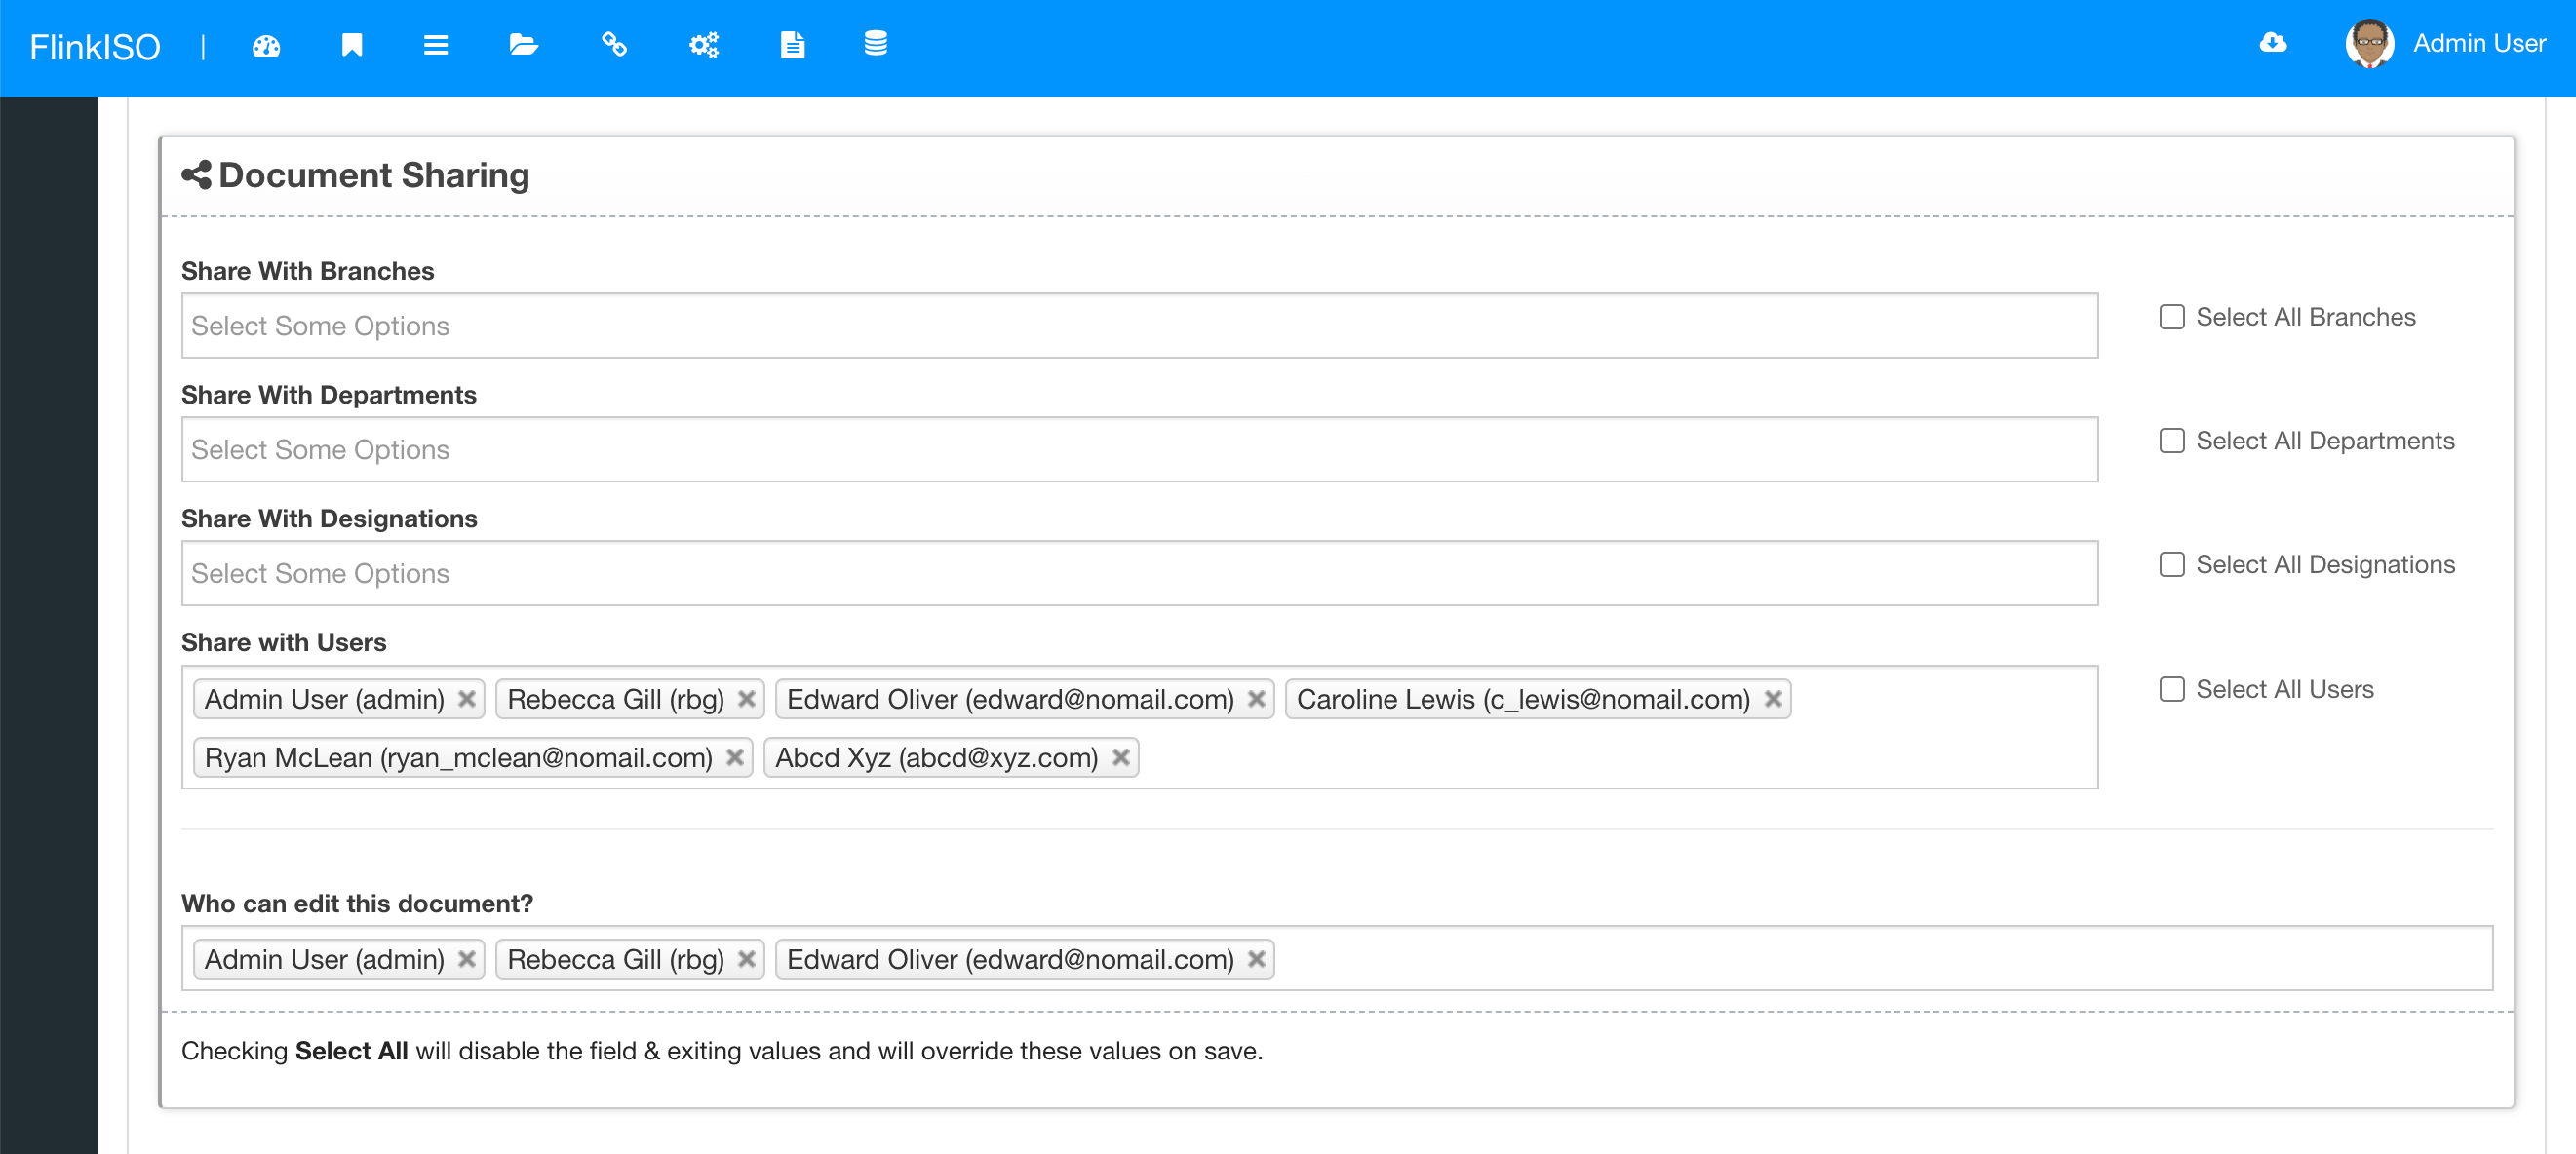Open the list menu icon
2576x1154 pixels.
click(x=435, y=45)
